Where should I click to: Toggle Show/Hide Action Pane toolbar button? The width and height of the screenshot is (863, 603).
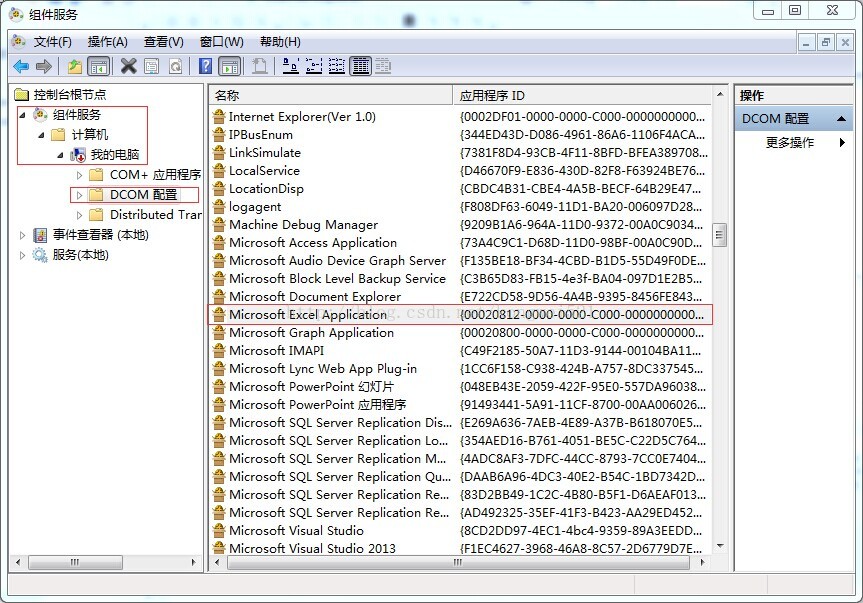[x=231, y=67]
